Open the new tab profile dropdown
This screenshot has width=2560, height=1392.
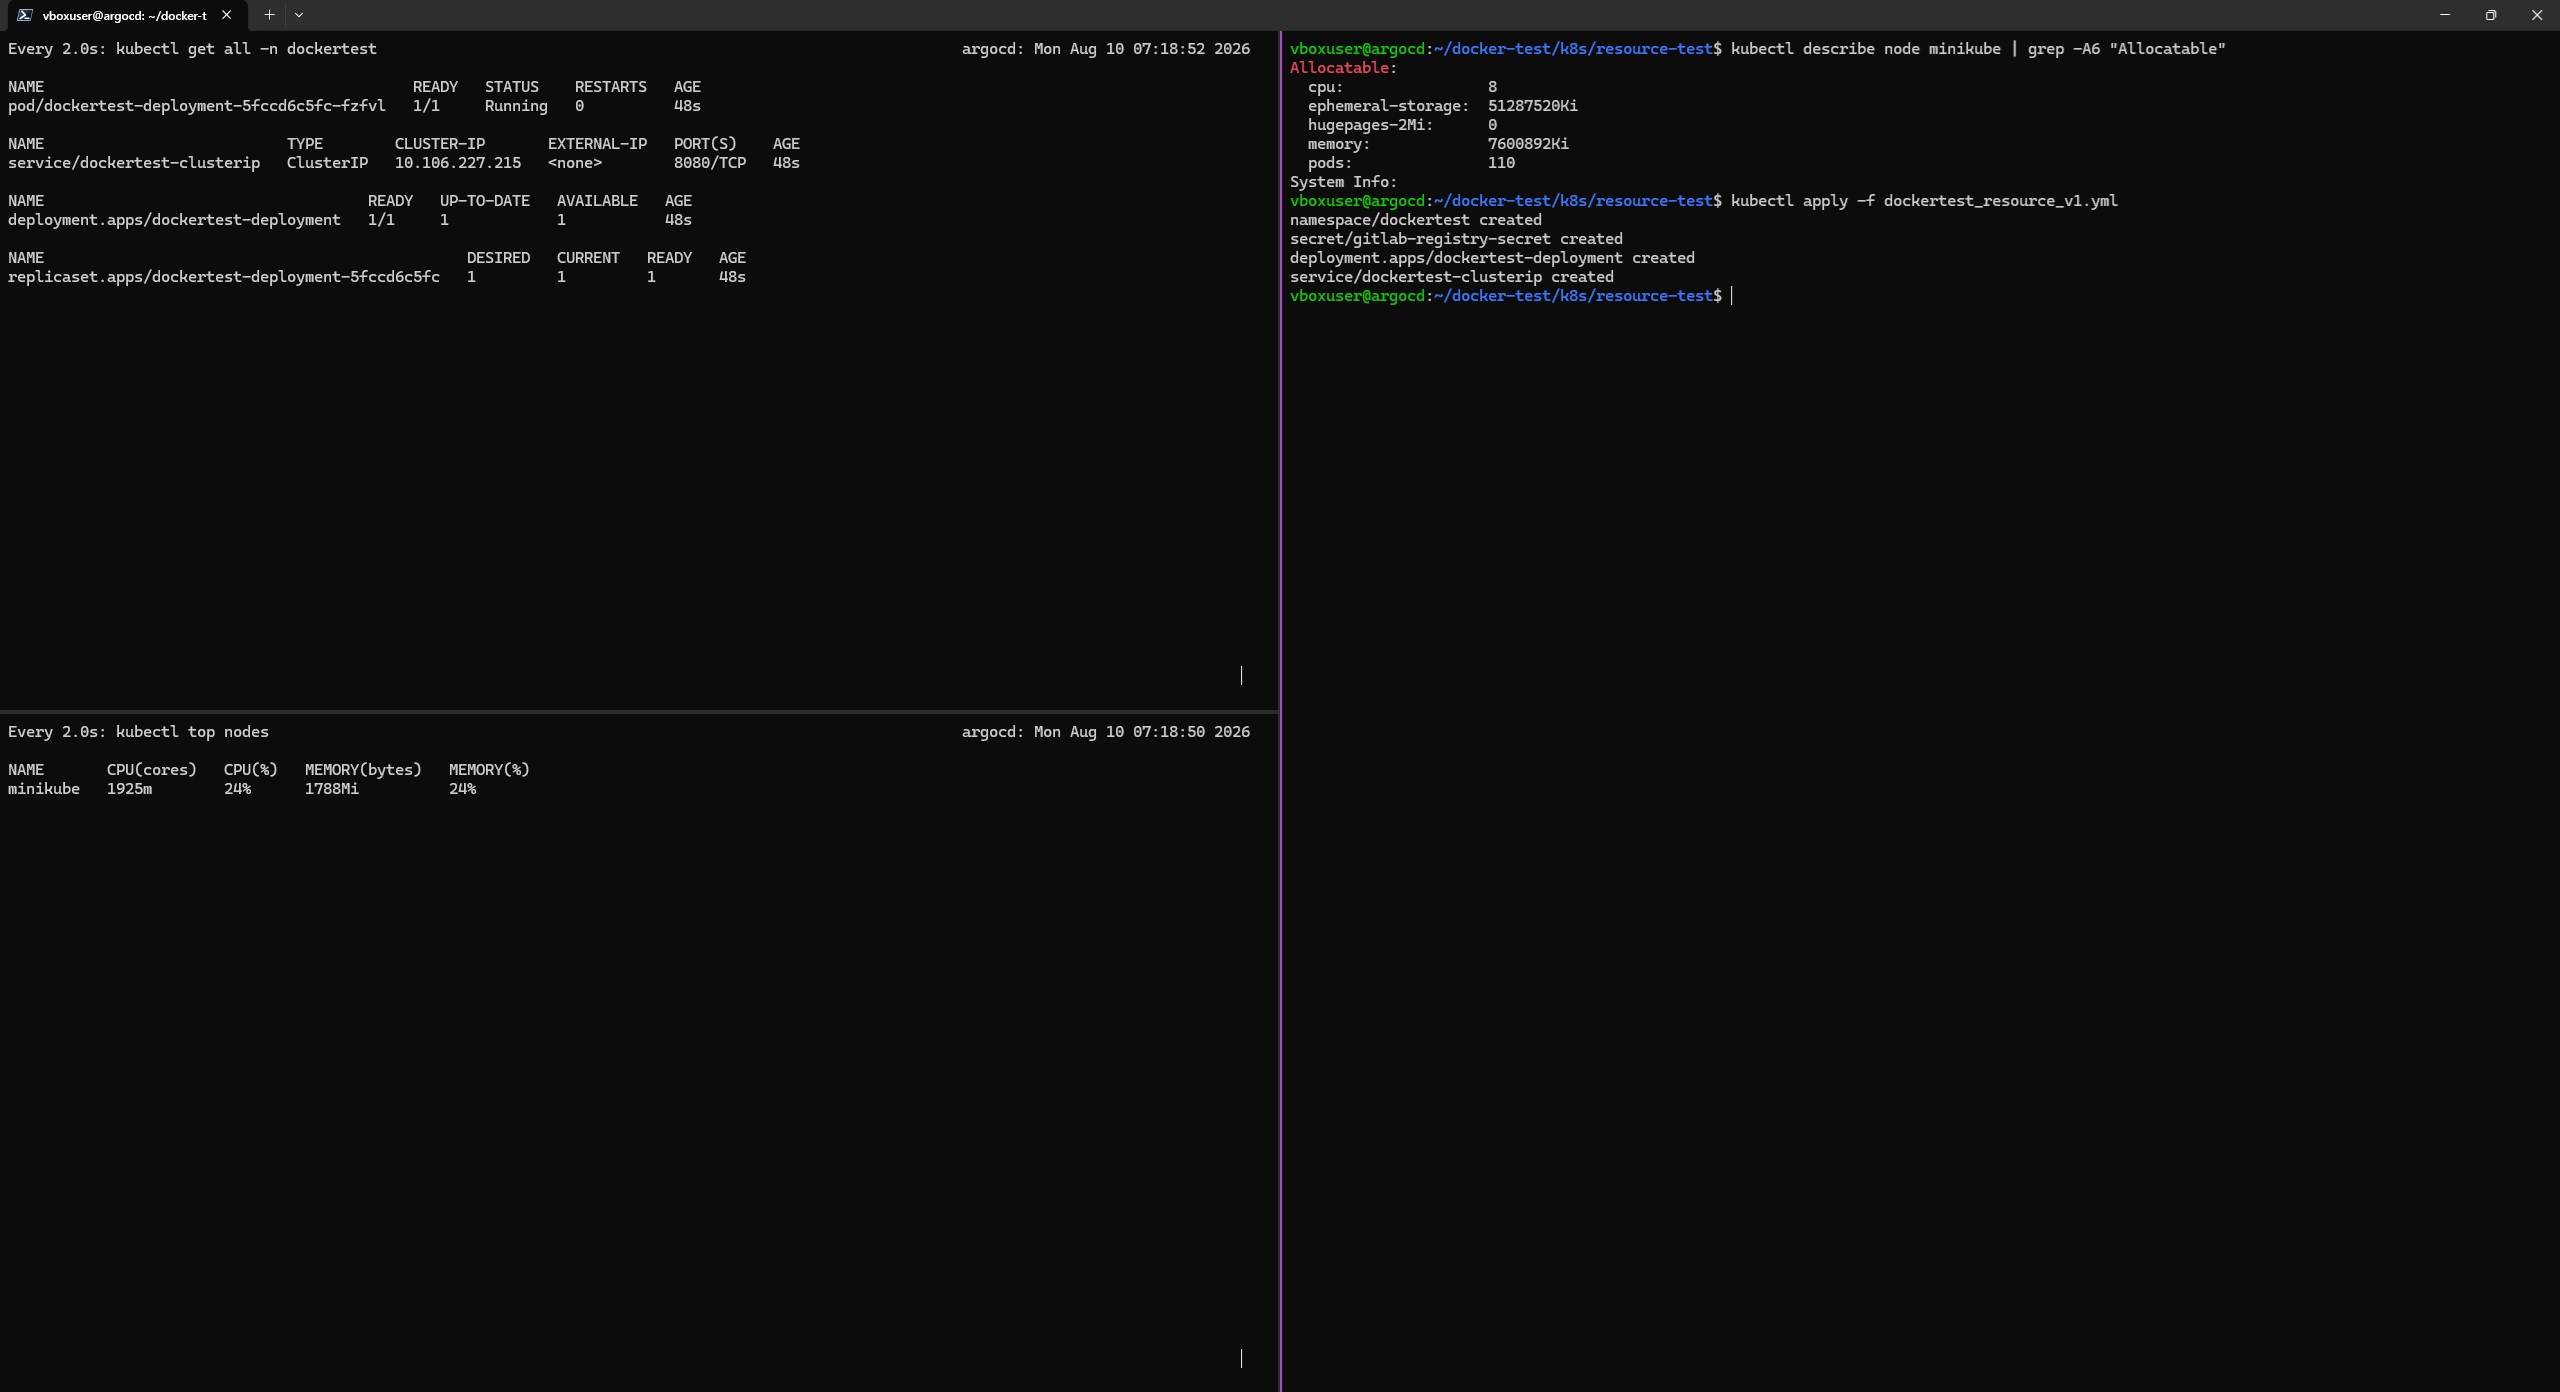[298, 15]
